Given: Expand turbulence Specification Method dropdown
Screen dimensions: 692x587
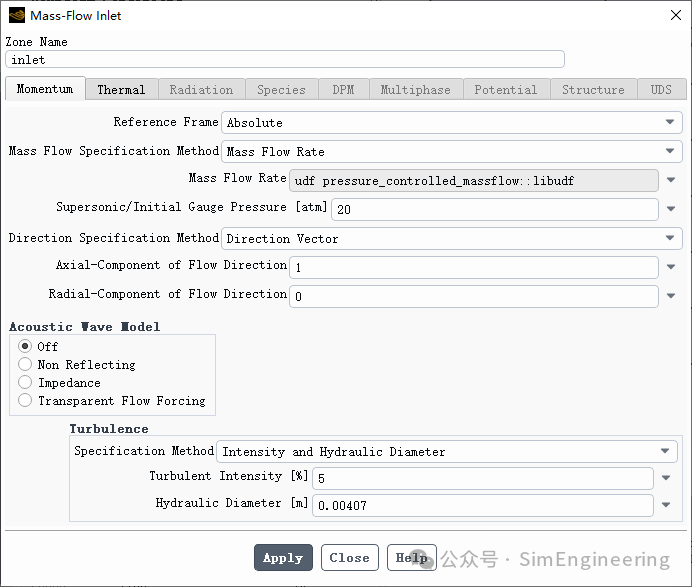Looking at the screenshot, I should pos(447,452).
